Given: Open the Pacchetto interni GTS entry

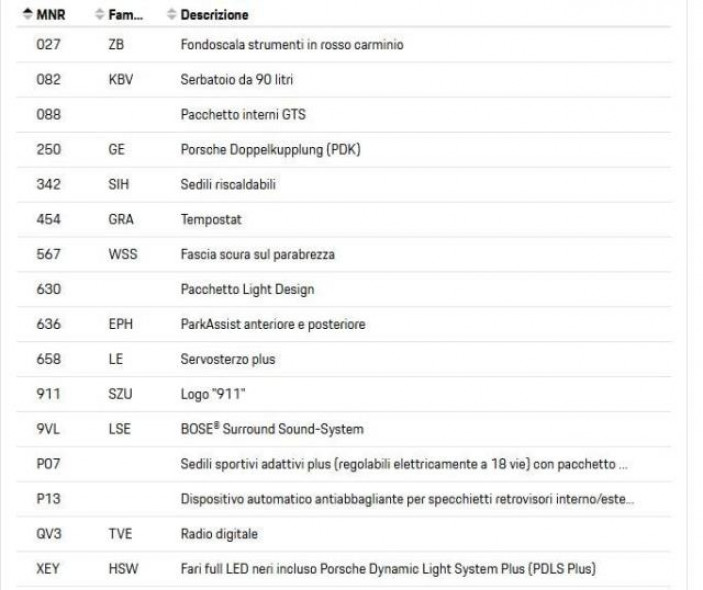Looking at the screenshot, I should click(x=344, y=115).
